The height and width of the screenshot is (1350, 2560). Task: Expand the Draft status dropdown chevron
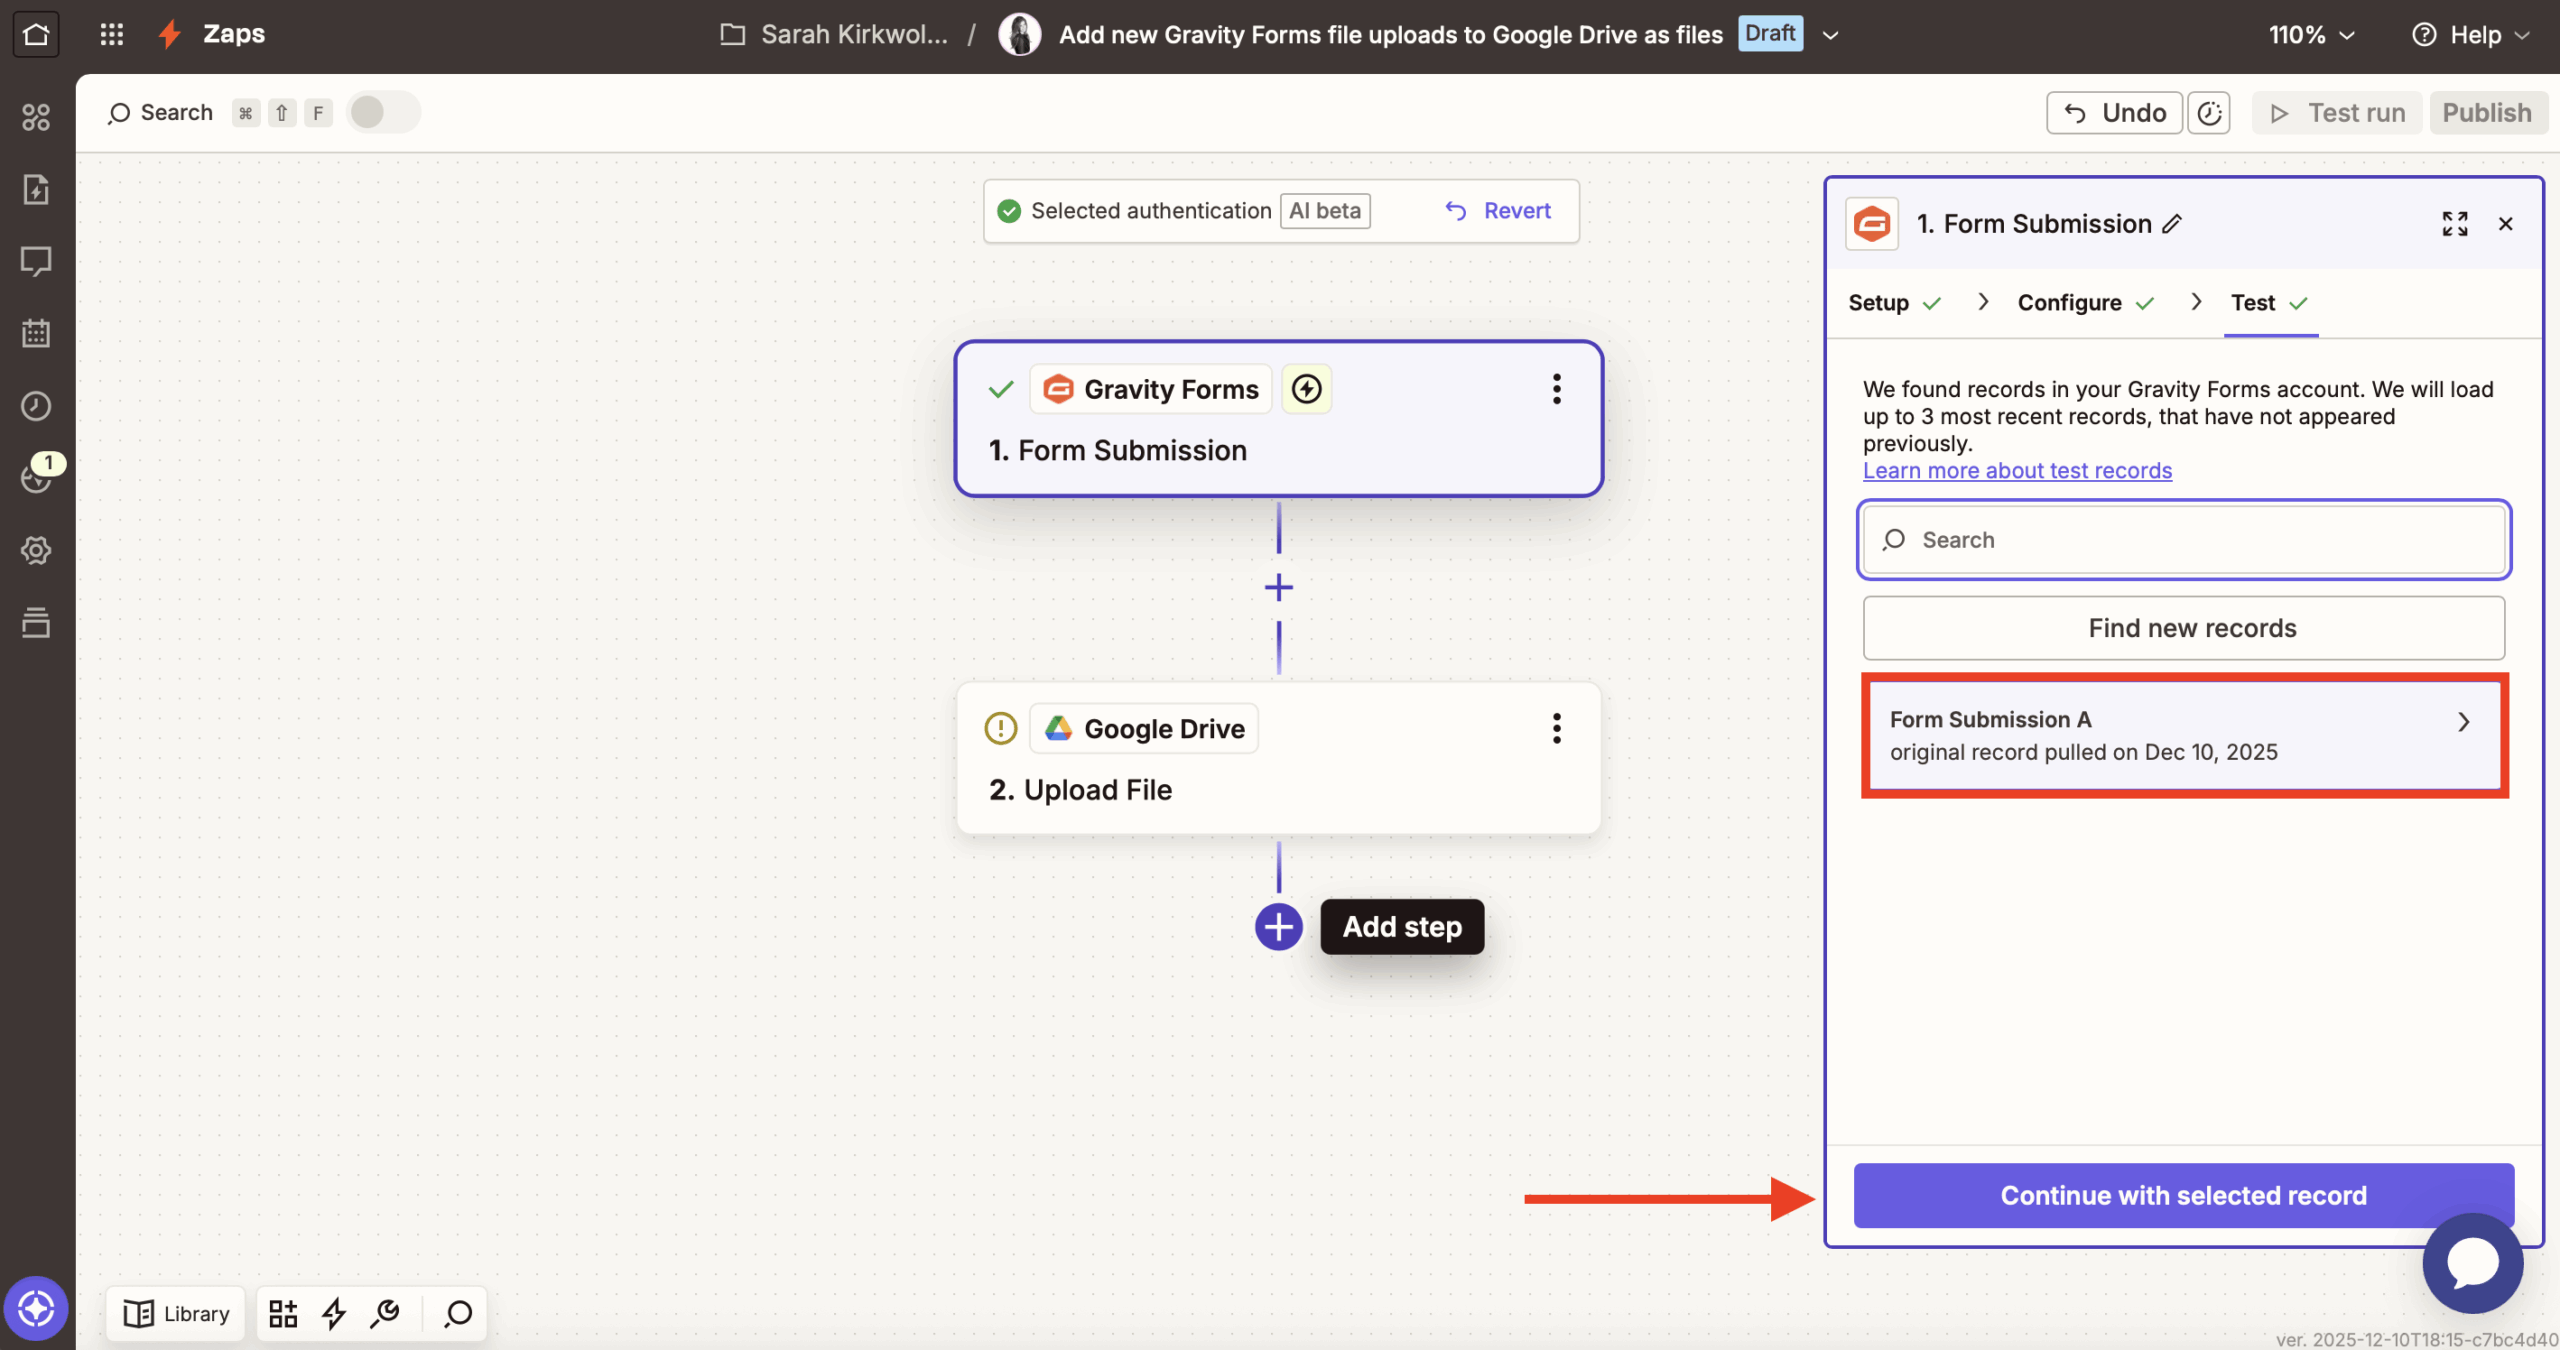pos(1831,34)
